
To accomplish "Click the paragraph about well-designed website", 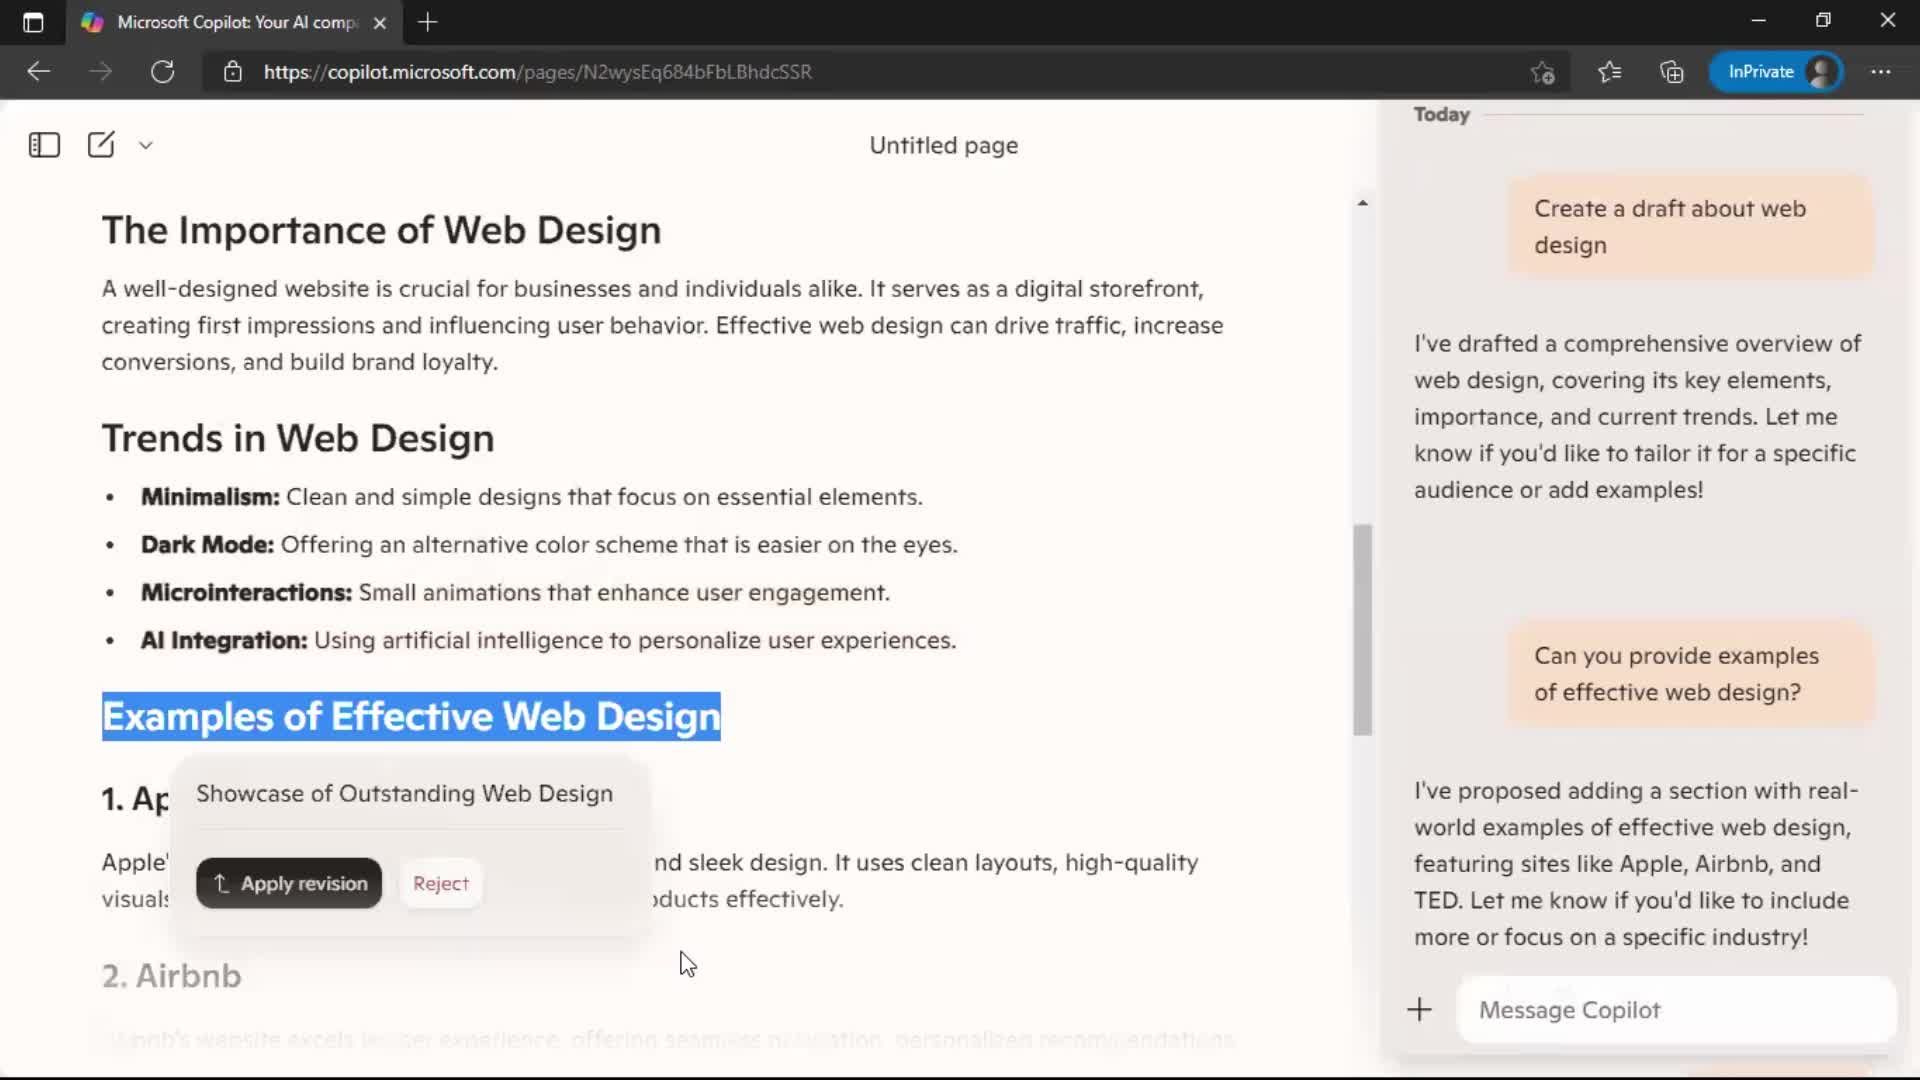I will (x=662, y=326).
